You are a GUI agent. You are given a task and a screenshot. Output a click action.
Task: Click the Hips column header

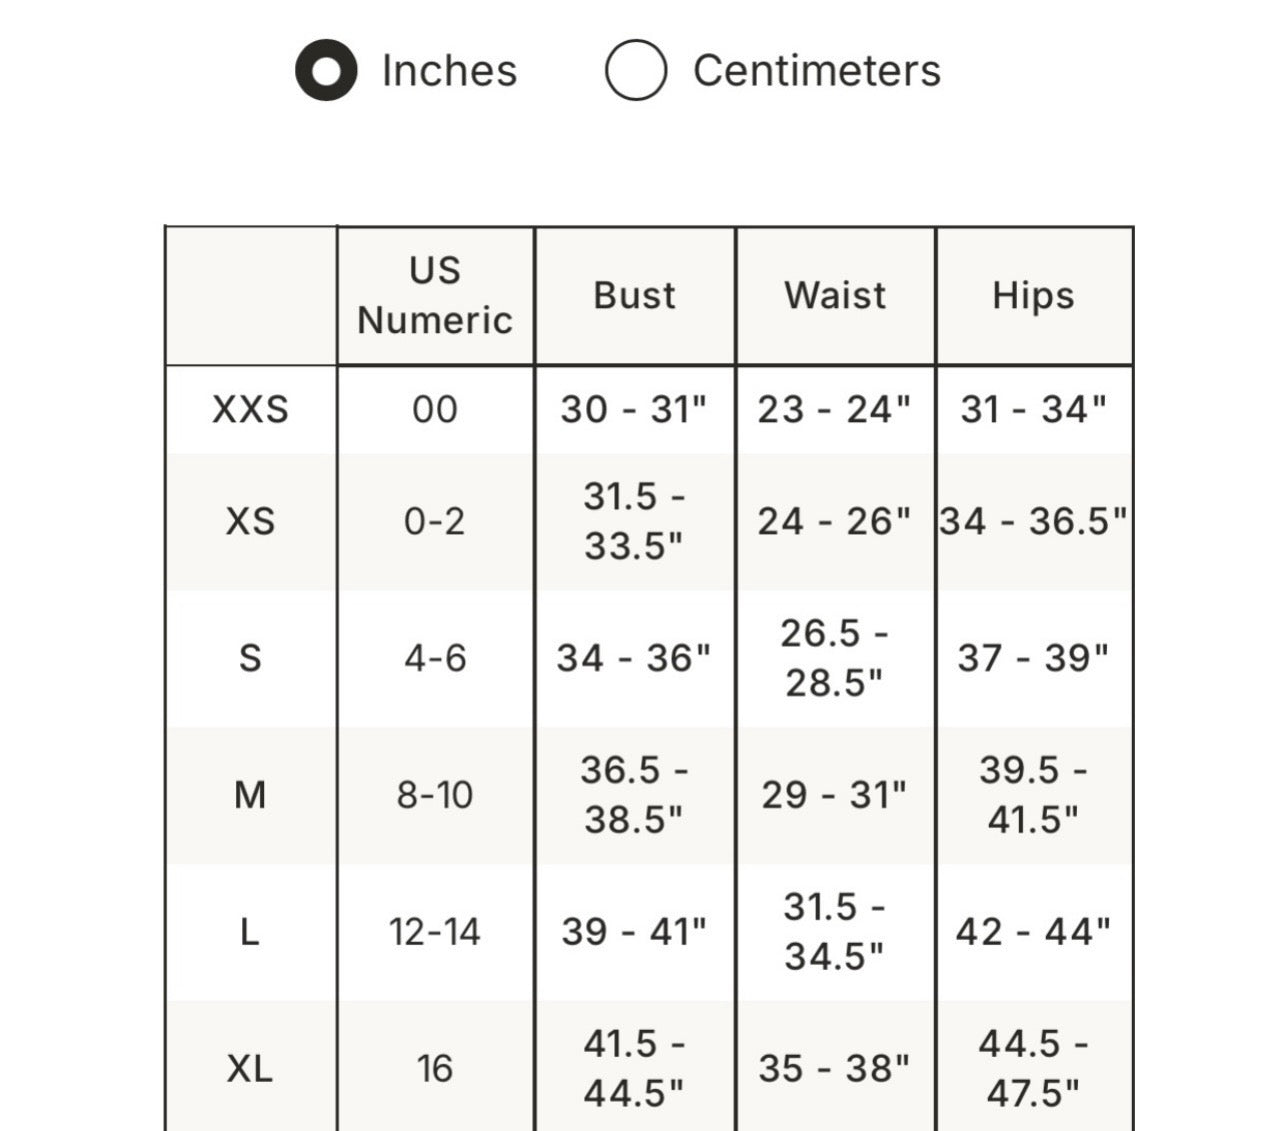point(1033,296)
